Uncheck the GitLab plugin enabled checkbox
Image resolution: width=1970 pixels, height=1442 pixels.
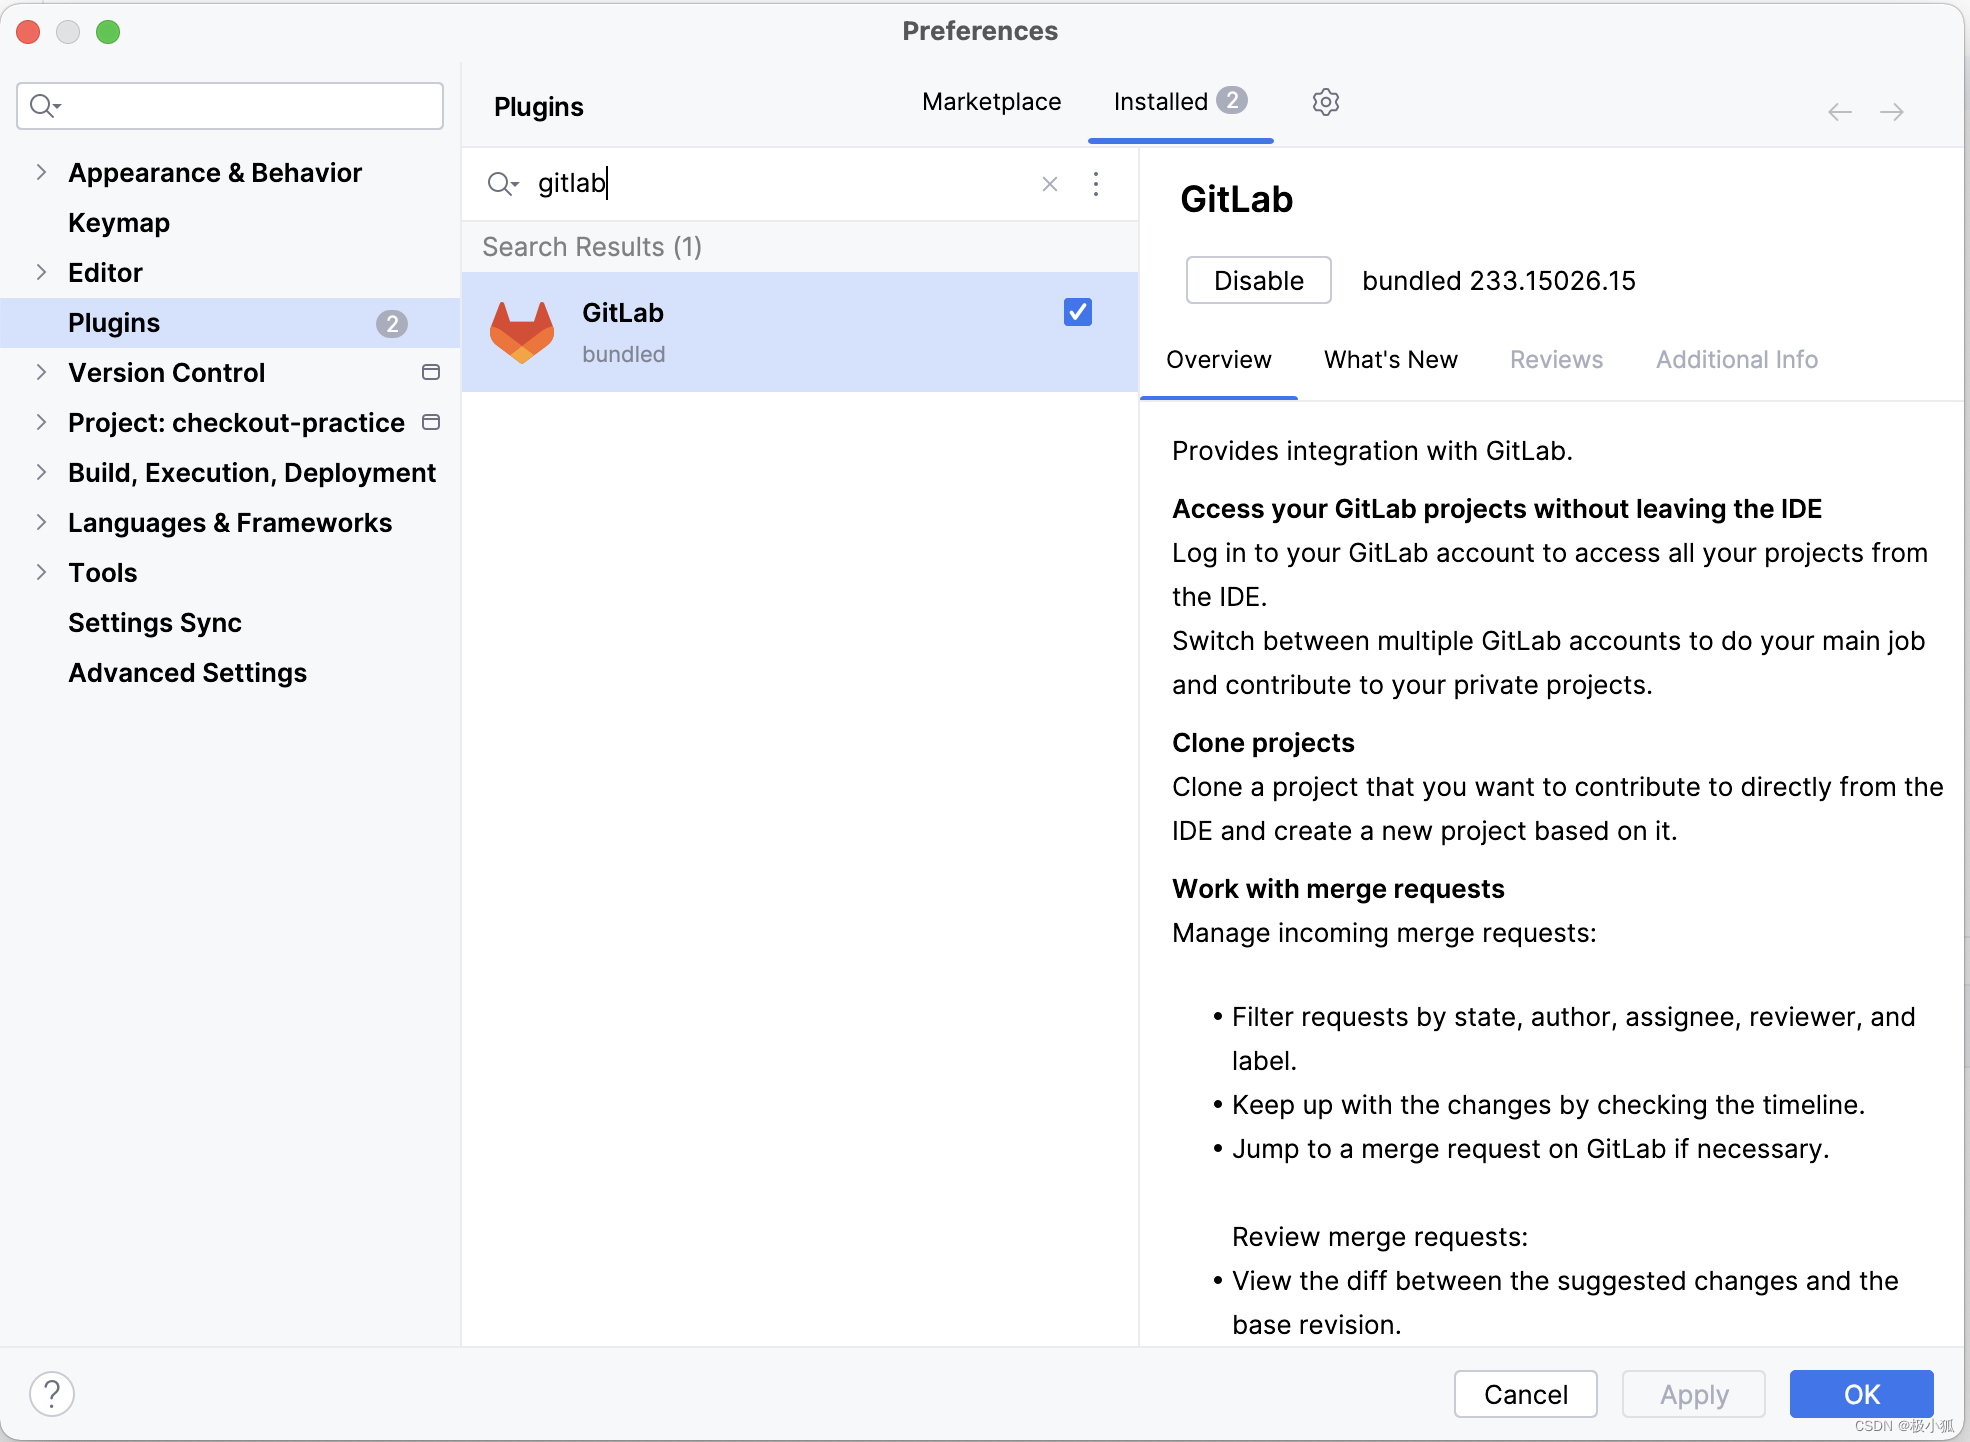click(1078, 312)
